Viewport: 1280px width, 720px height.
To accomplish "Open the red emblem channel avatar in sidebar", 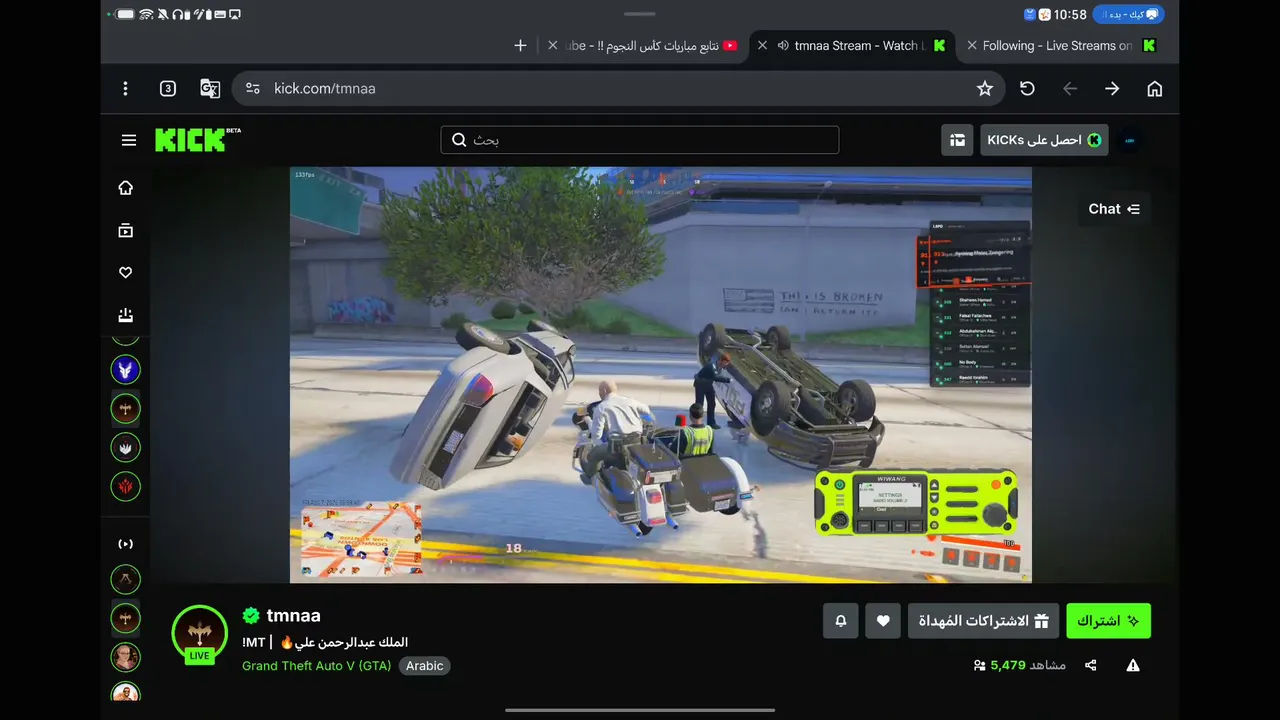I will tap(125, 487).
